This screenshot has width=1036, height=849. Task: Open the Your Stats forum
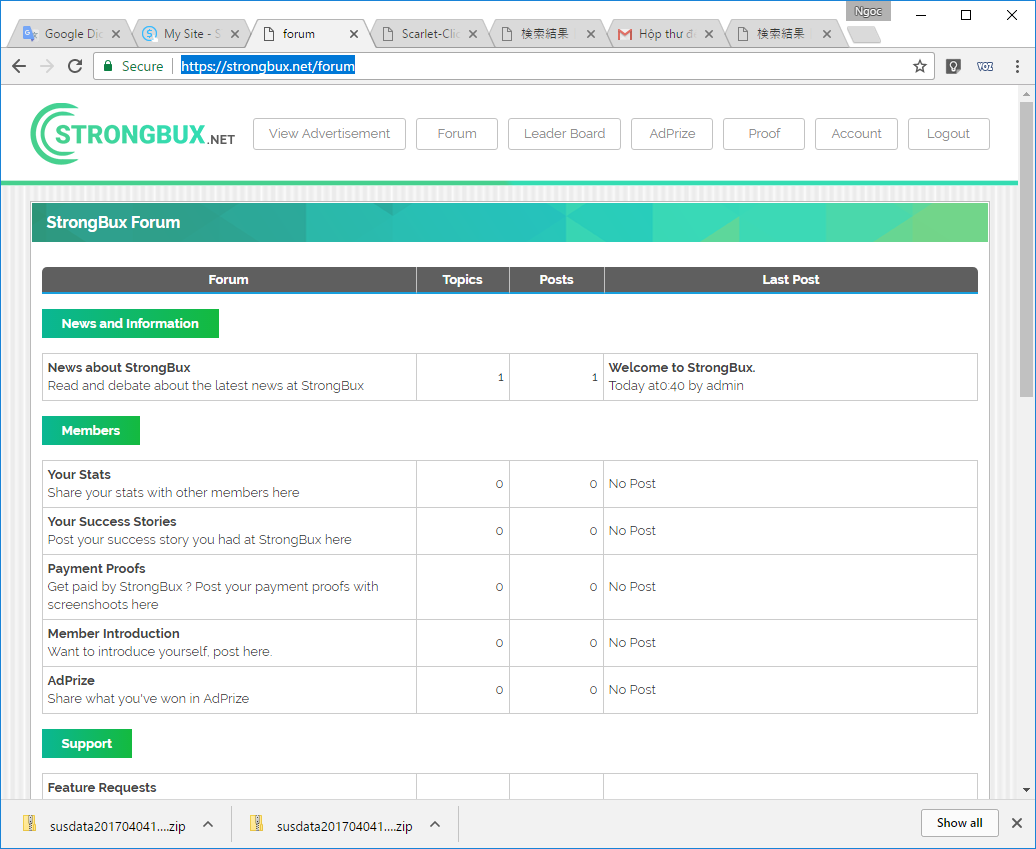pos(79,474)
